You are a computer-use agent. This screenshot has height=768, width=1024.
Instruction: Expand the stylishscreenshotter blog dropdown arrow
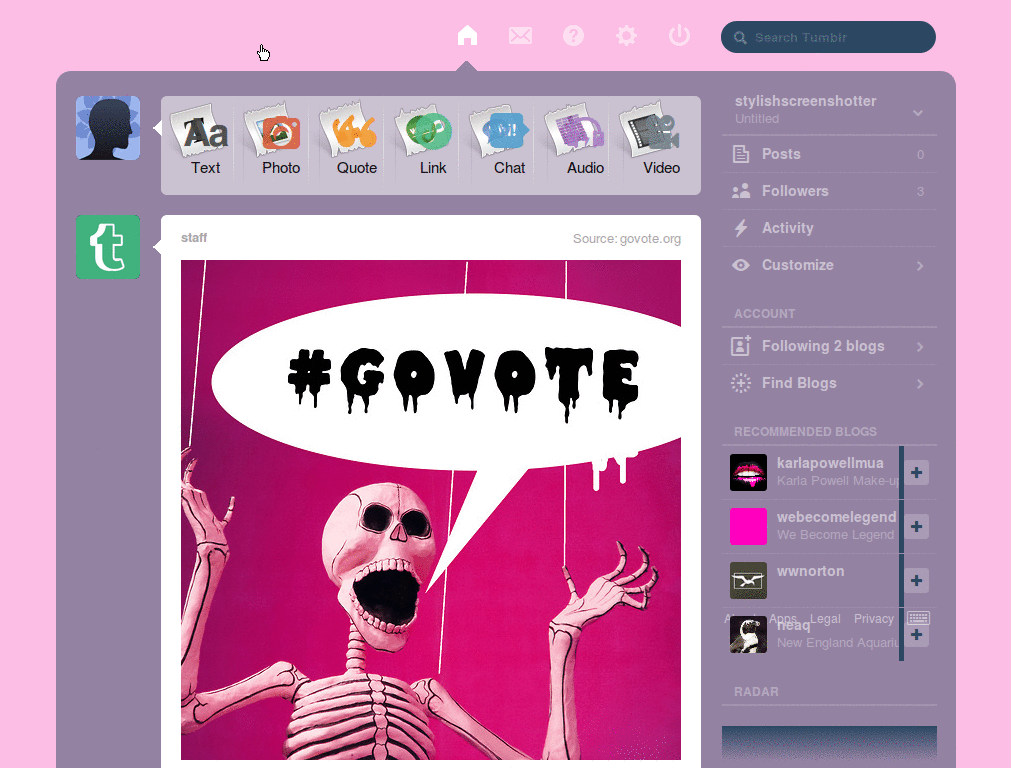pos(918,112)
